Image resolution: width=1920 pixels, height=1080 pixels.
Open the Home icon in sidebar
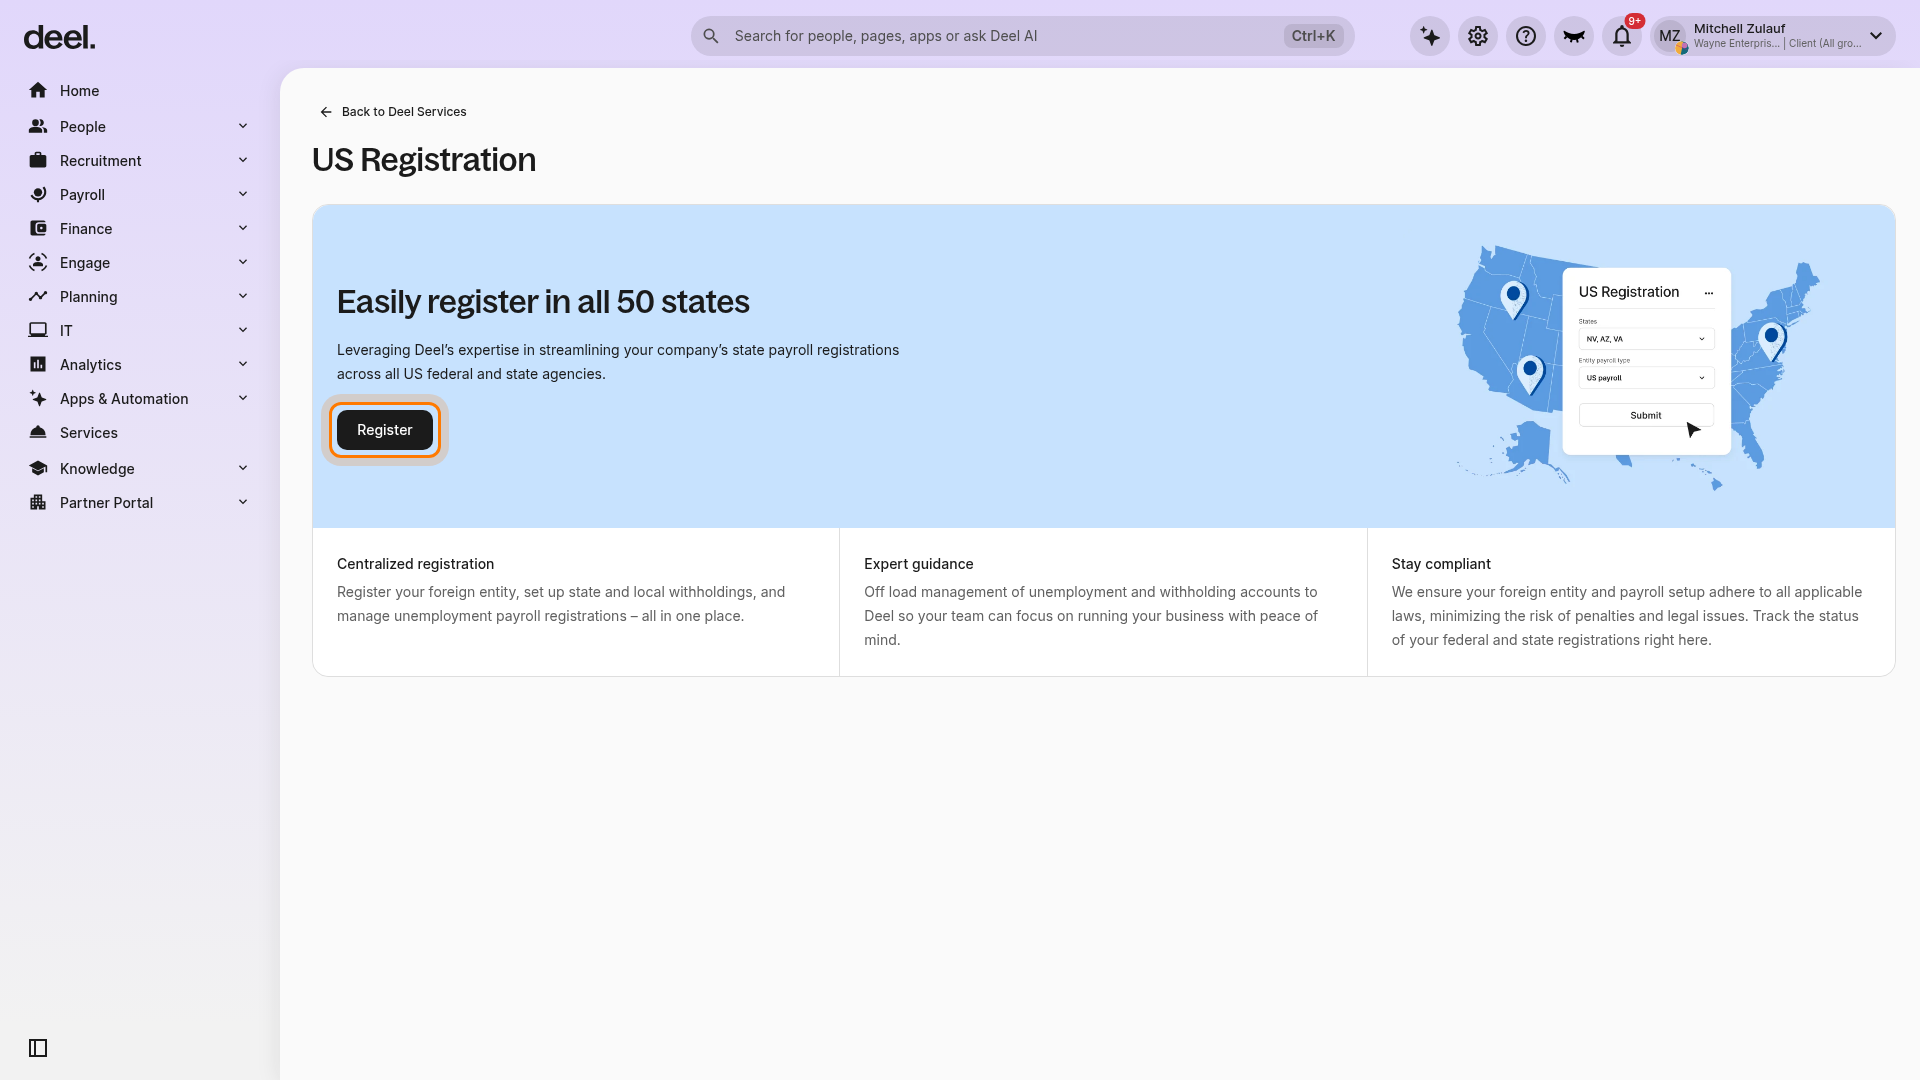coord(38,91)
